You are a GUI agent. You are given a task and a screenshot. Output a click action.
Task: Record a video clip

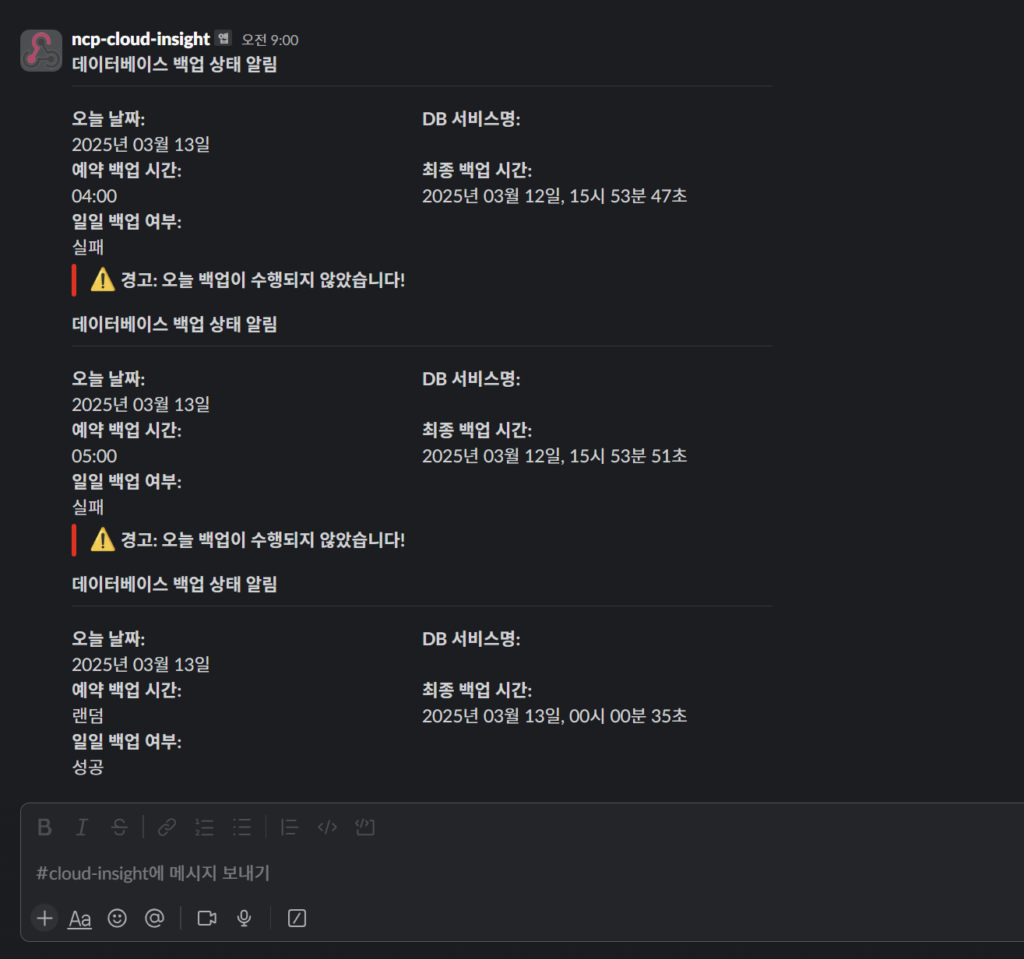click(x=207, y=918)
